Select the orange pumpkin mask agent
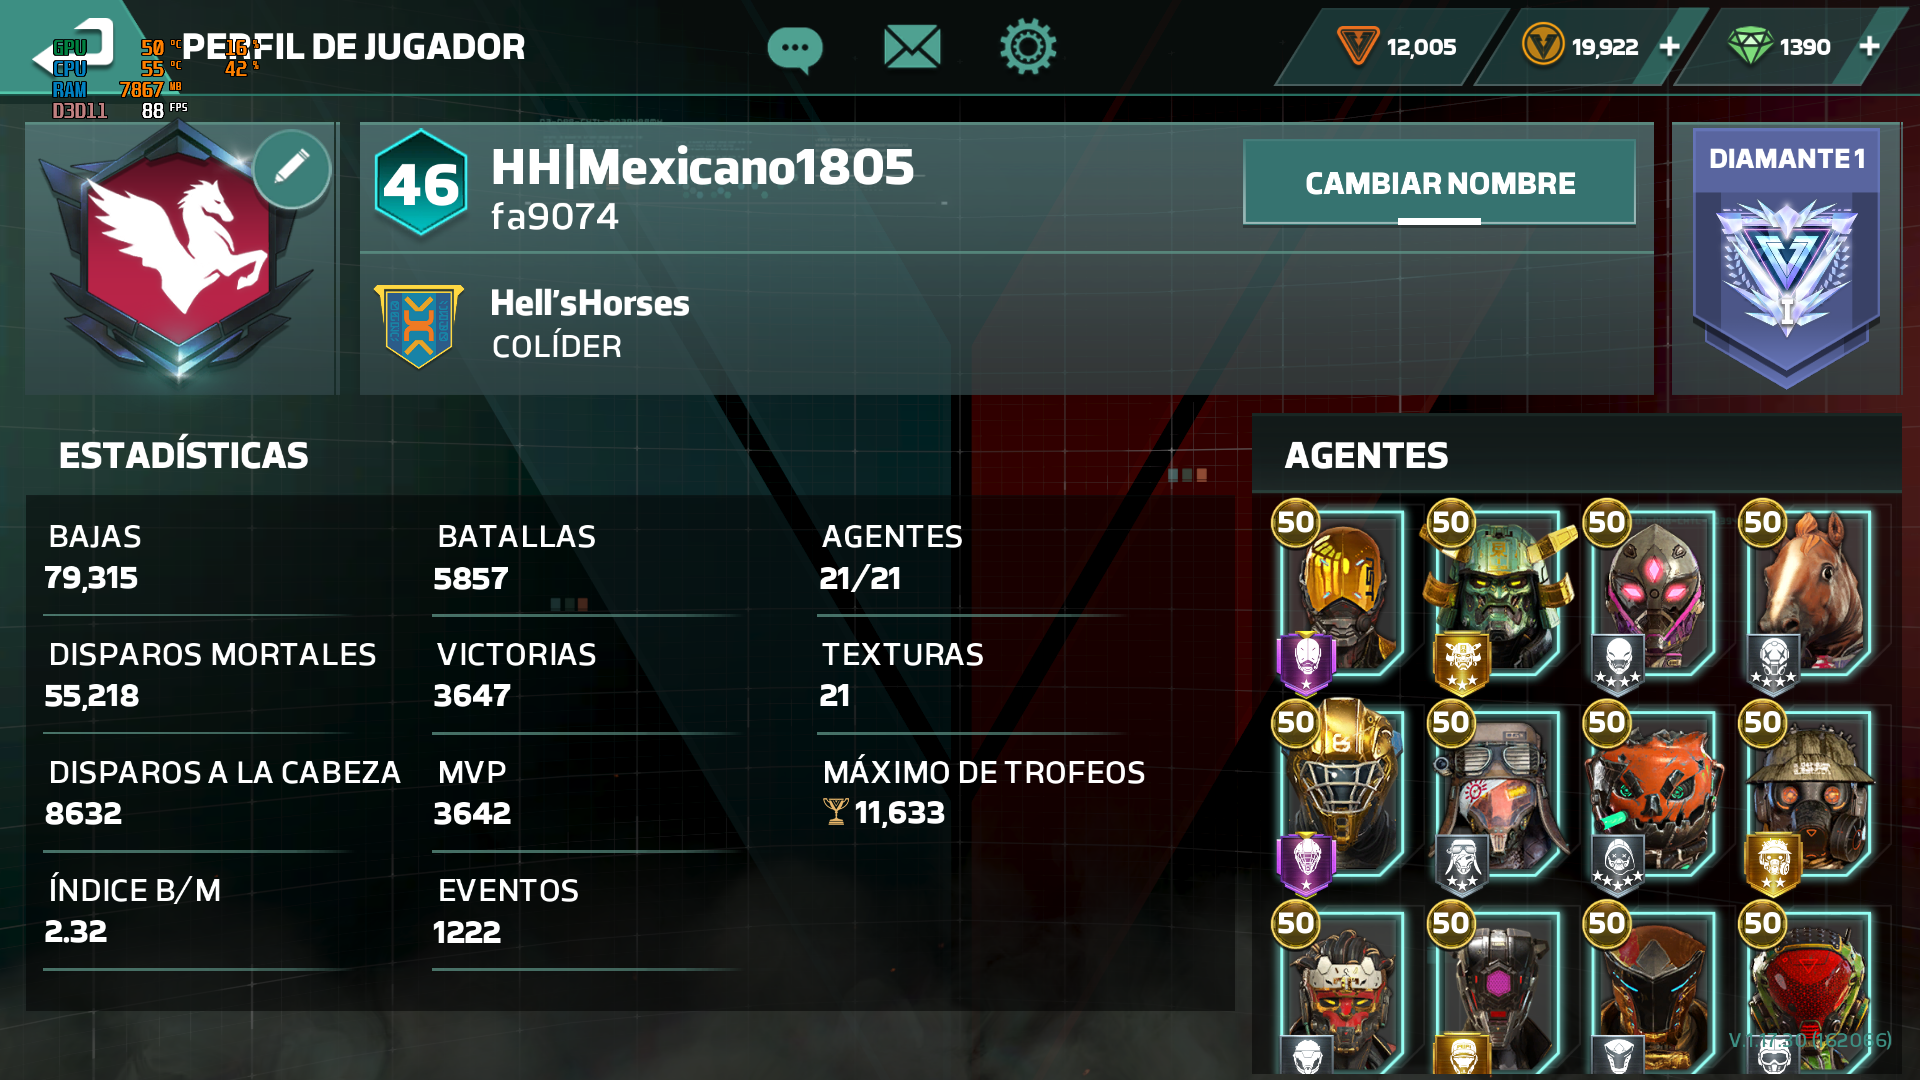 1653,795
